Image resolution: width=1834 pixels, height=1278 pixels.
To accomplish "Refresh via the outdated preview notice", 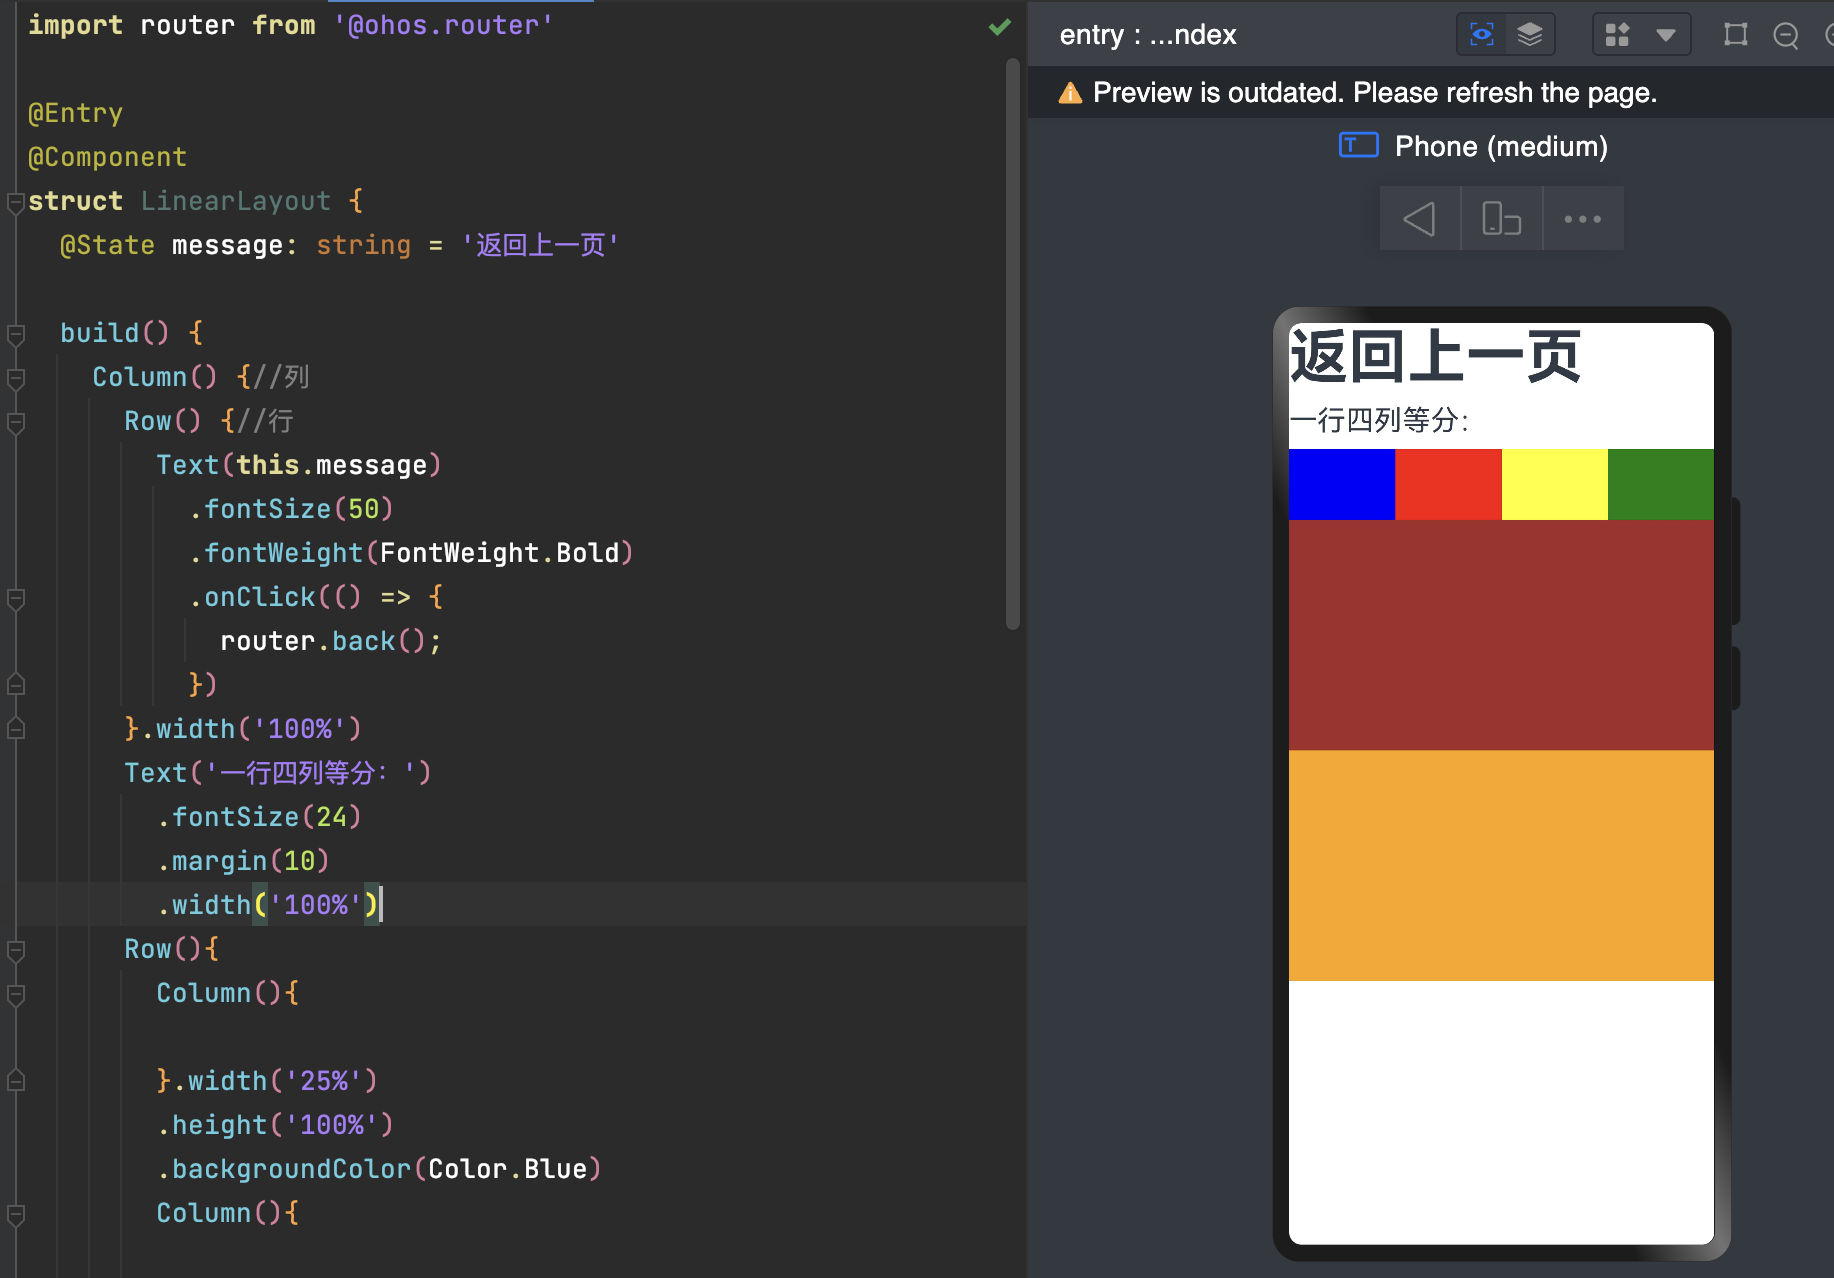I will tap(1375, 93).
